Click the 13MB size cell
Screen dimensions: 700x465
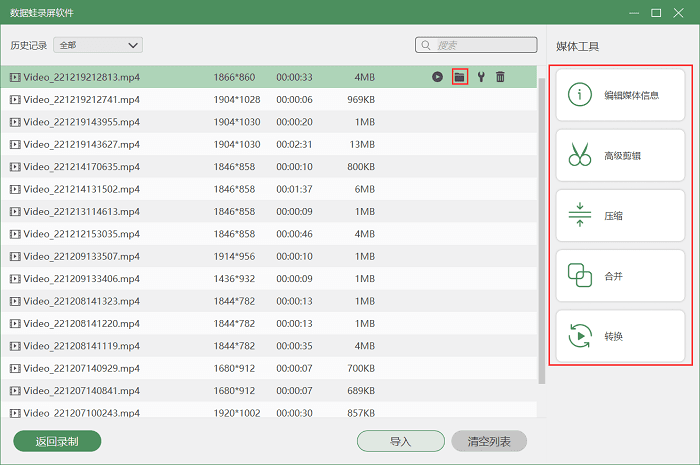[362, 144]
